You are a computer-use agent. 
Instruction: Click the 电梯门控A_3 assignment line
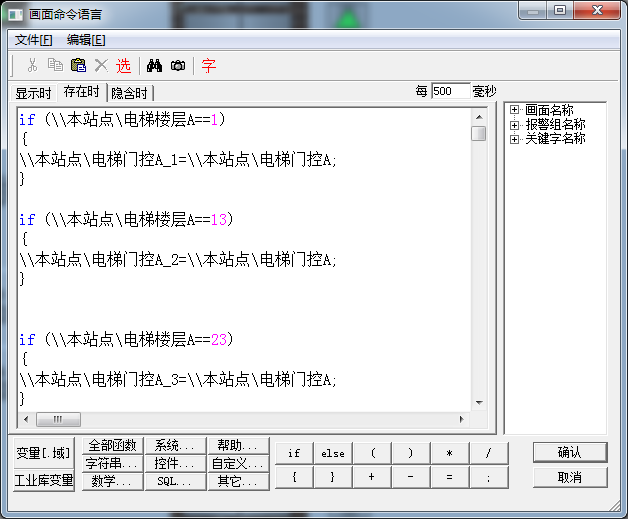tap(178, 380)
